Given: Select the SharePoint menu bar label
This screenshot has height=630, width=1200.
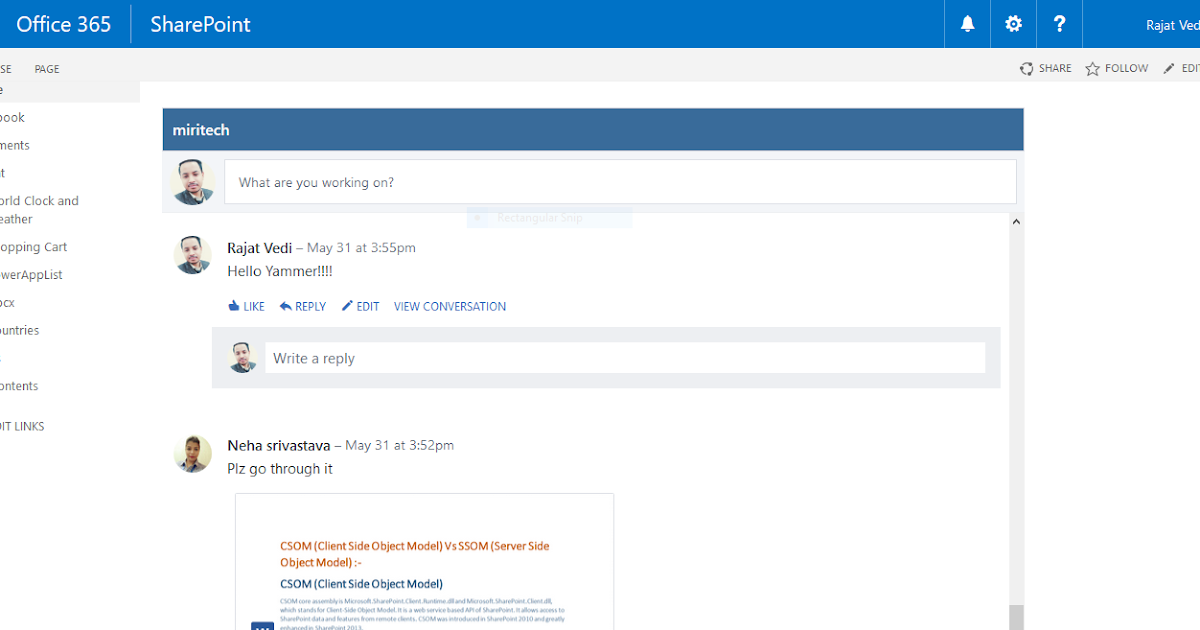Looking at the screenshot, I should 198,24.
